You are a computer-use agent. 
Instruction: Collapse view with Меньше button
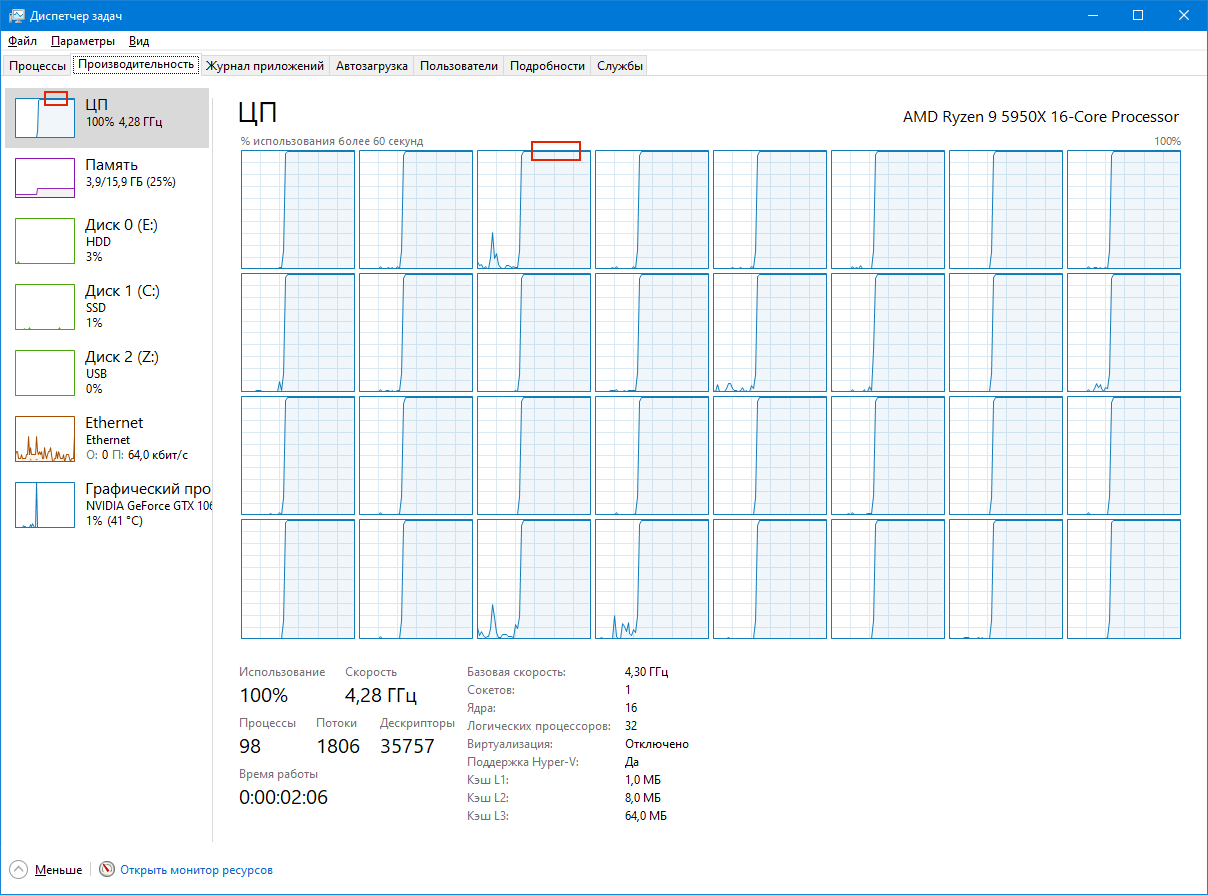[47, 870]
